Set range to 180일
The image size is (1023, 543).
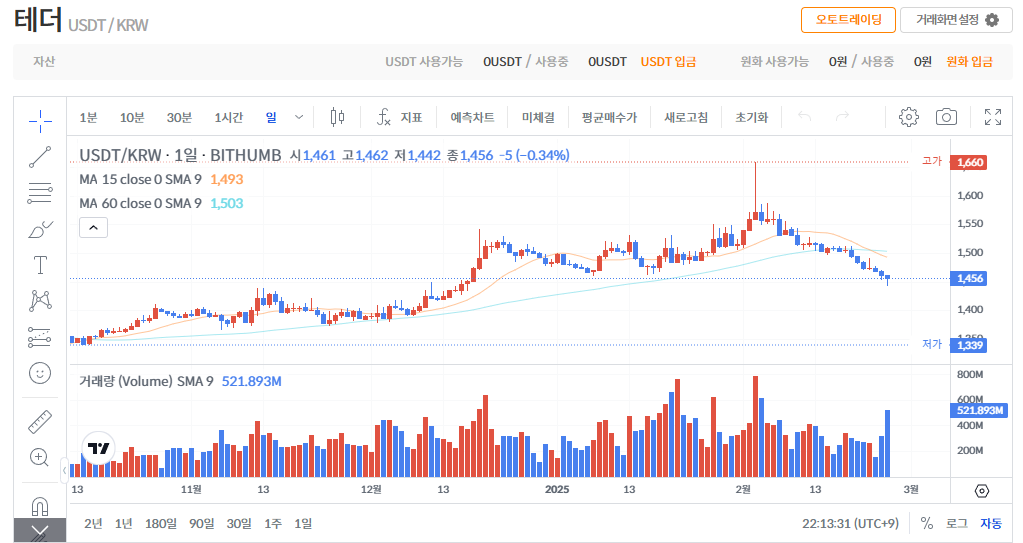click(160, 523)
